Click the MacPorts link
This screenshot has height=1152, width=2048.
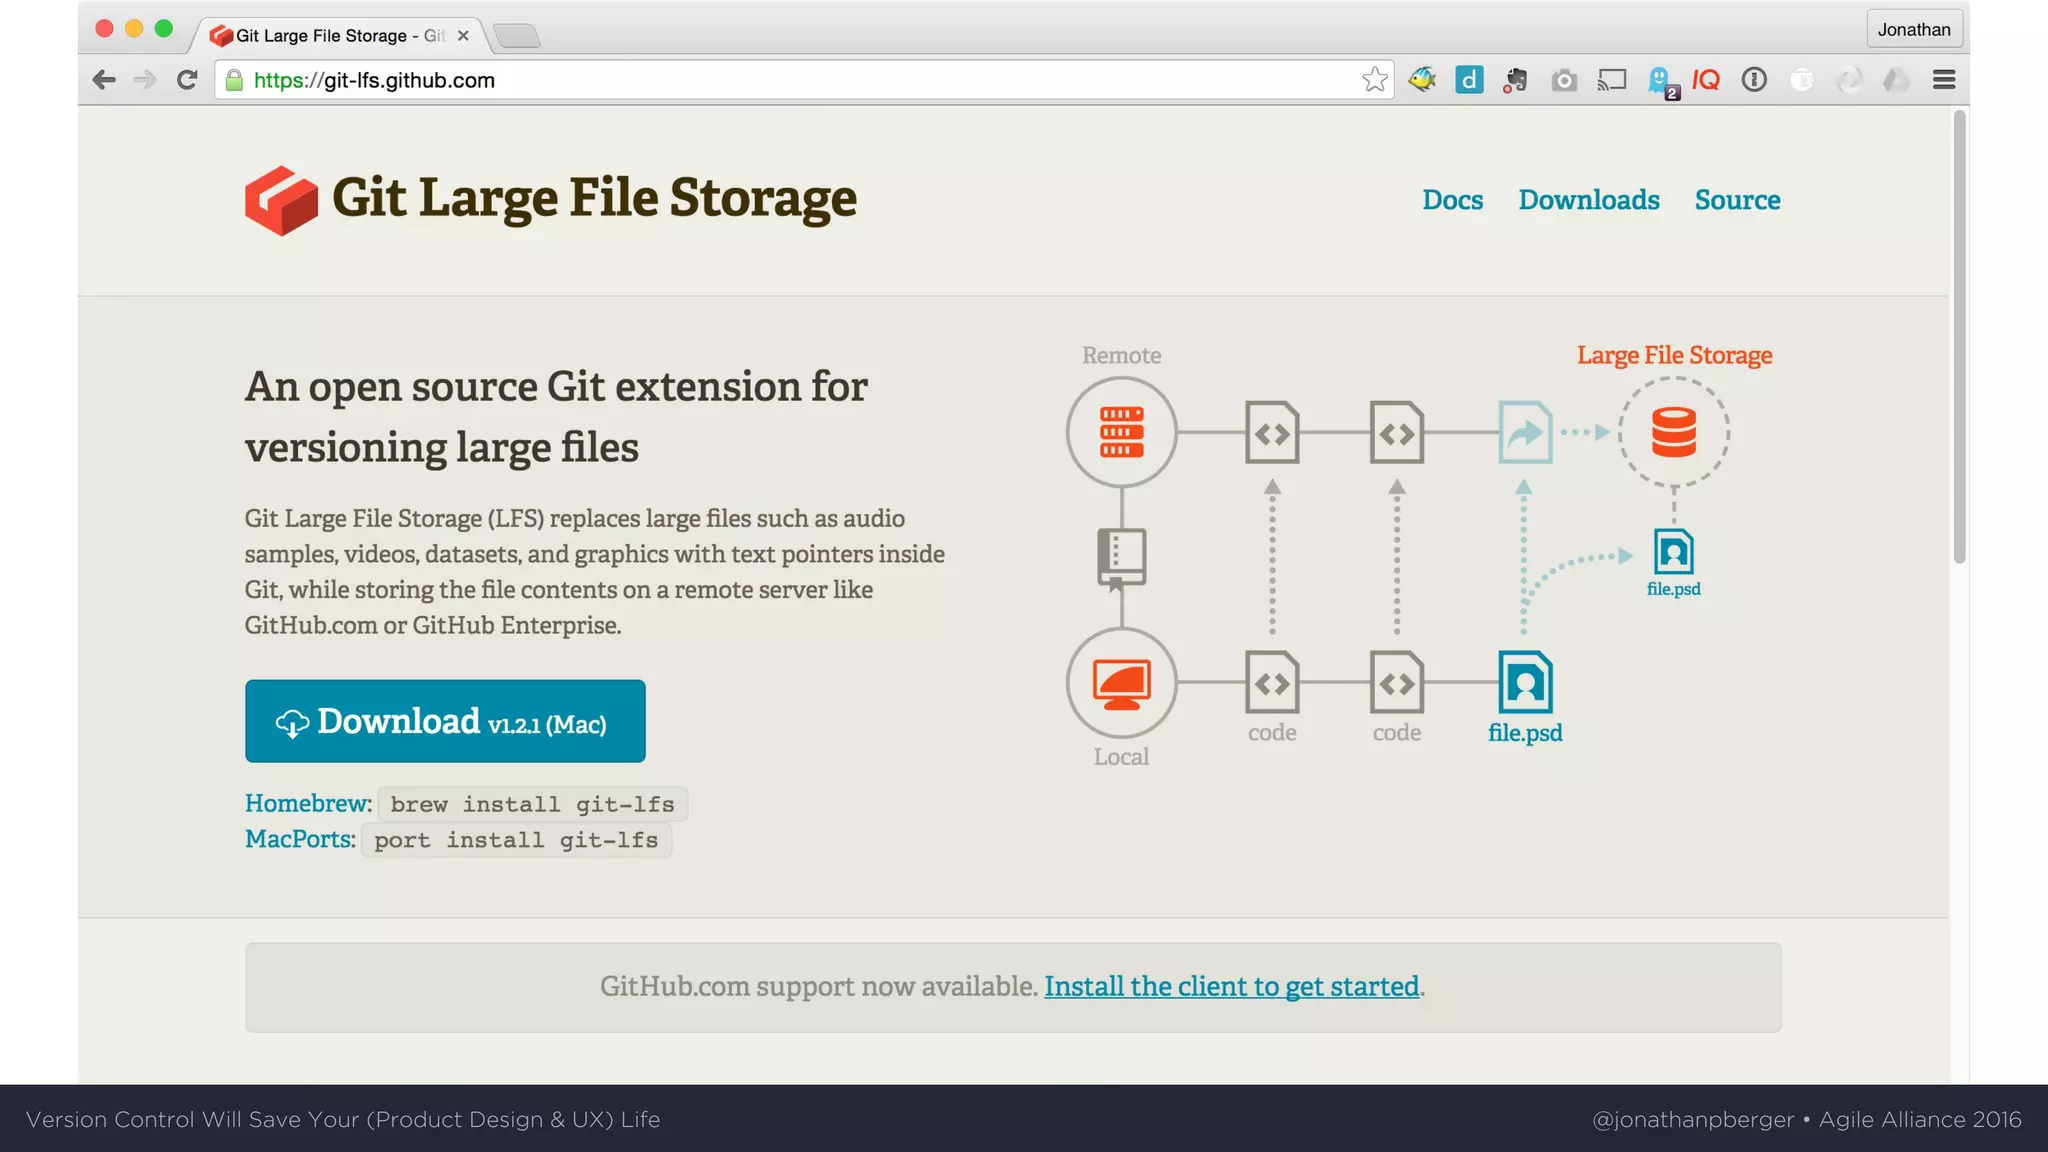tap(298, 839)
